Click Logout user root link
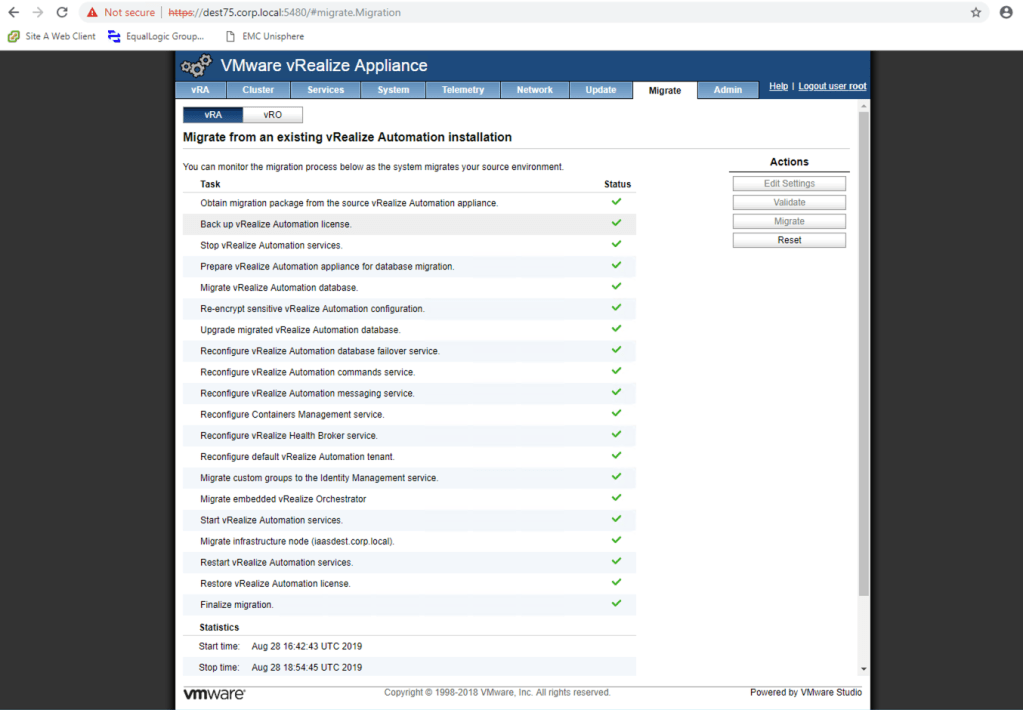The height and width of the screenshot is (710, 1023). tap(832, 87)
